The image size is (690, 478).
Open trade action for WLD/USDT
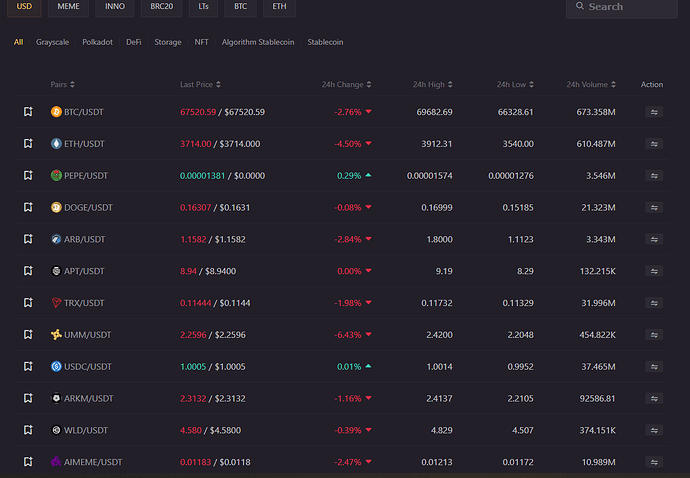(654, 430)
